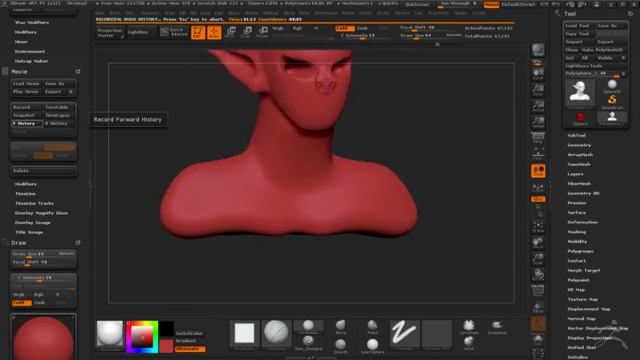Image resolution: width=640 pixels, height=360 pixels.
Task: Choose the Move transform icon in top shelf
Action: pyautogui.click(x=230, y=32)
